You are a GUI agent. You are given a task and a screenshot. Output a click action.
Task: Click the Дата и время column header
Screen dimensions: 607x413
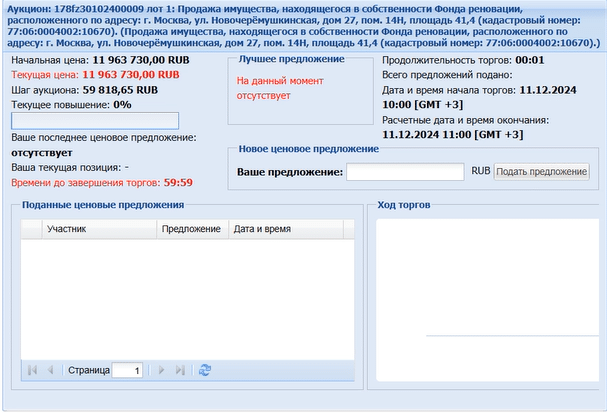[286, 229]
